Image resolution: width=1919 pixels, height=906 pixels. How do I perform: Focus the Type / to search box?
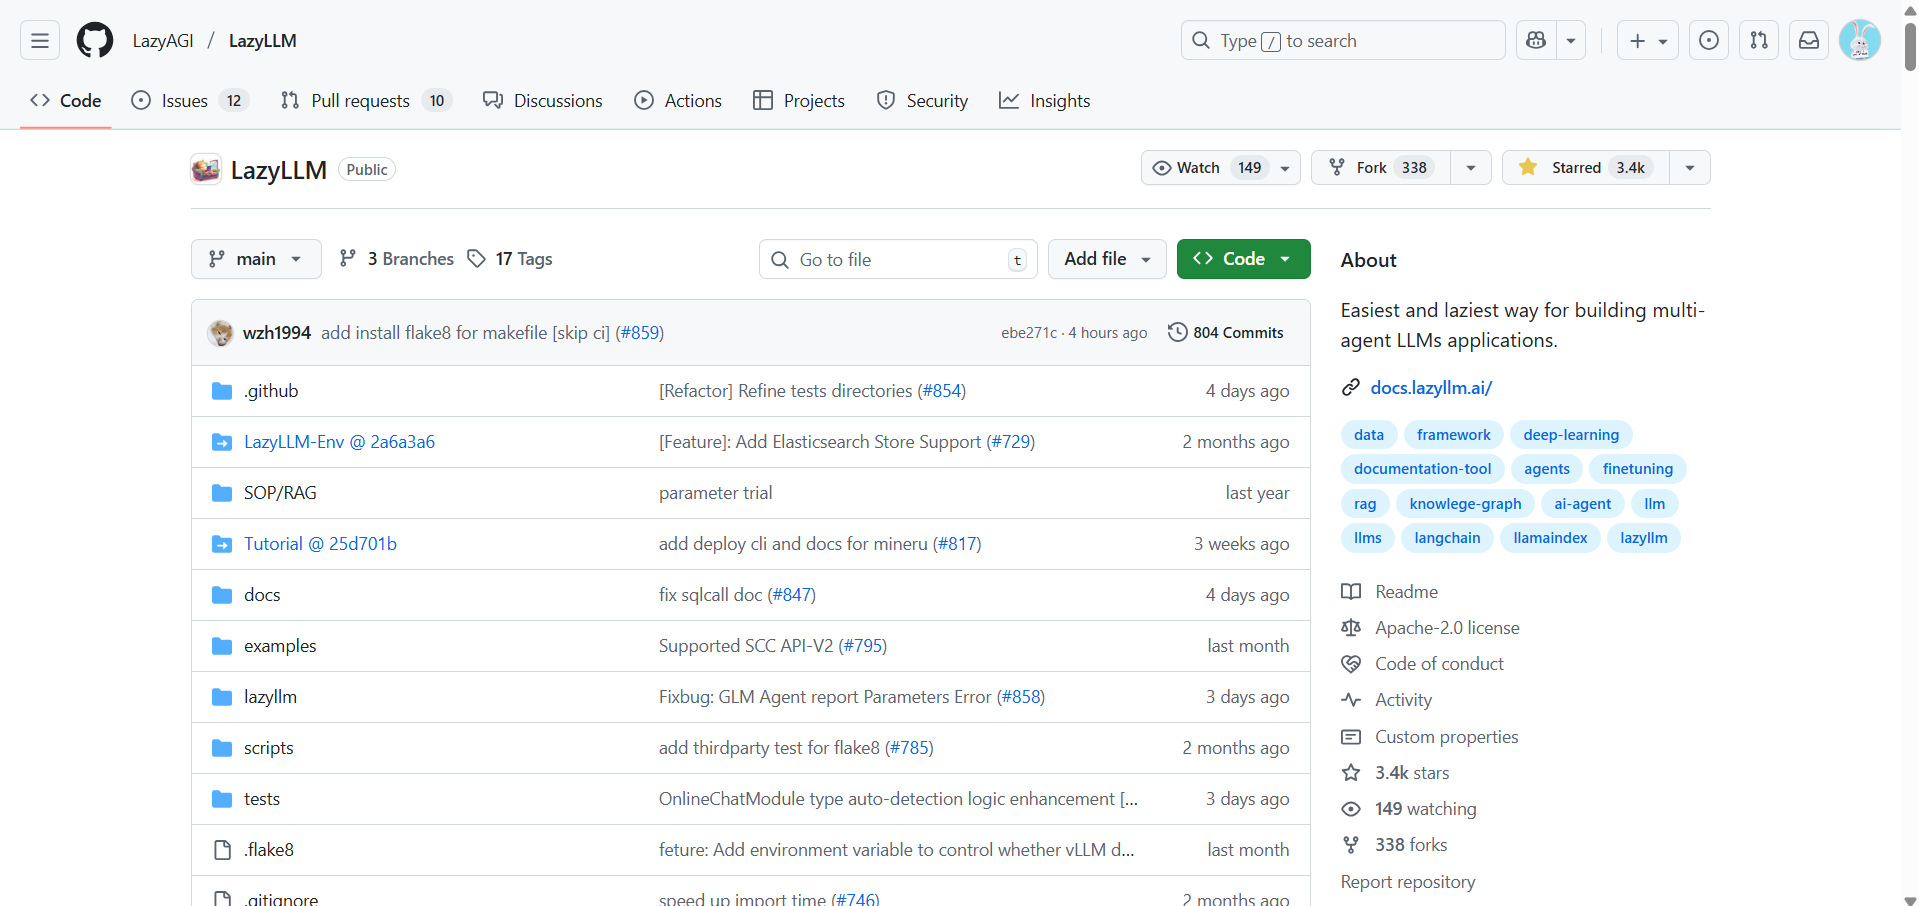pyautogui.click(x=1343, y=41)
